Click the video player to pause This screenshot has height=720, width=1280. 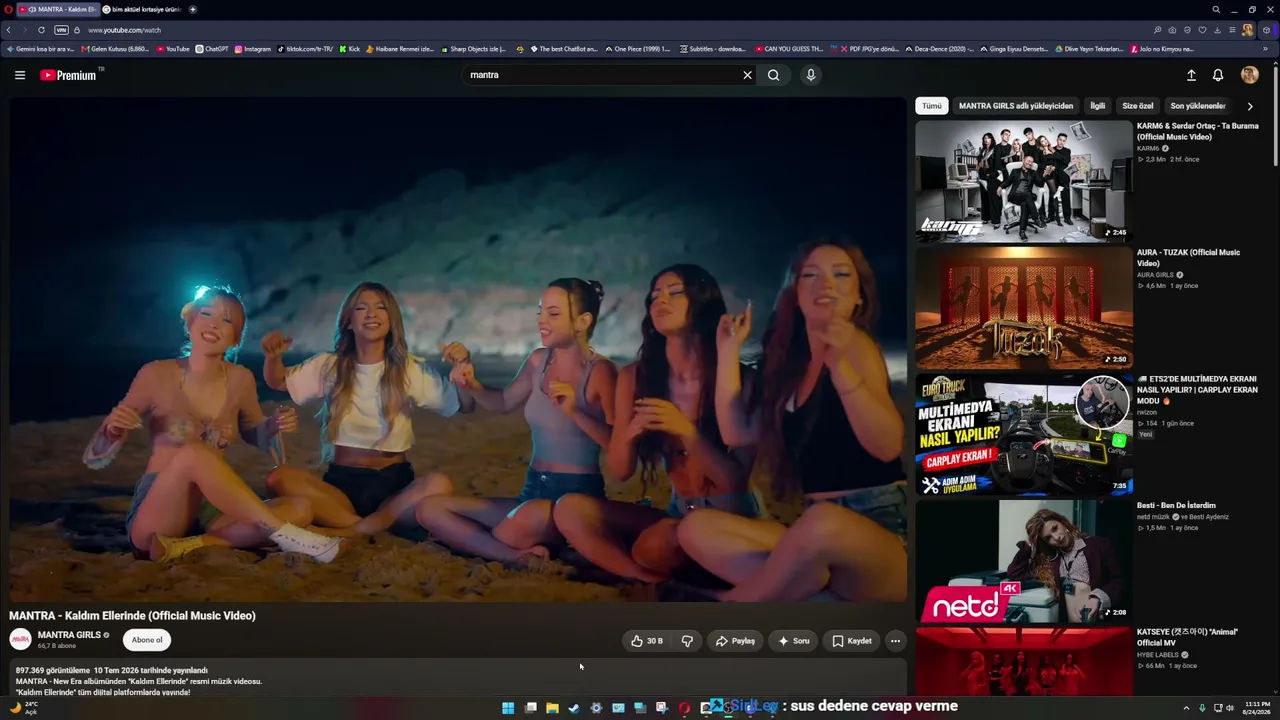(x=458, y=349)
